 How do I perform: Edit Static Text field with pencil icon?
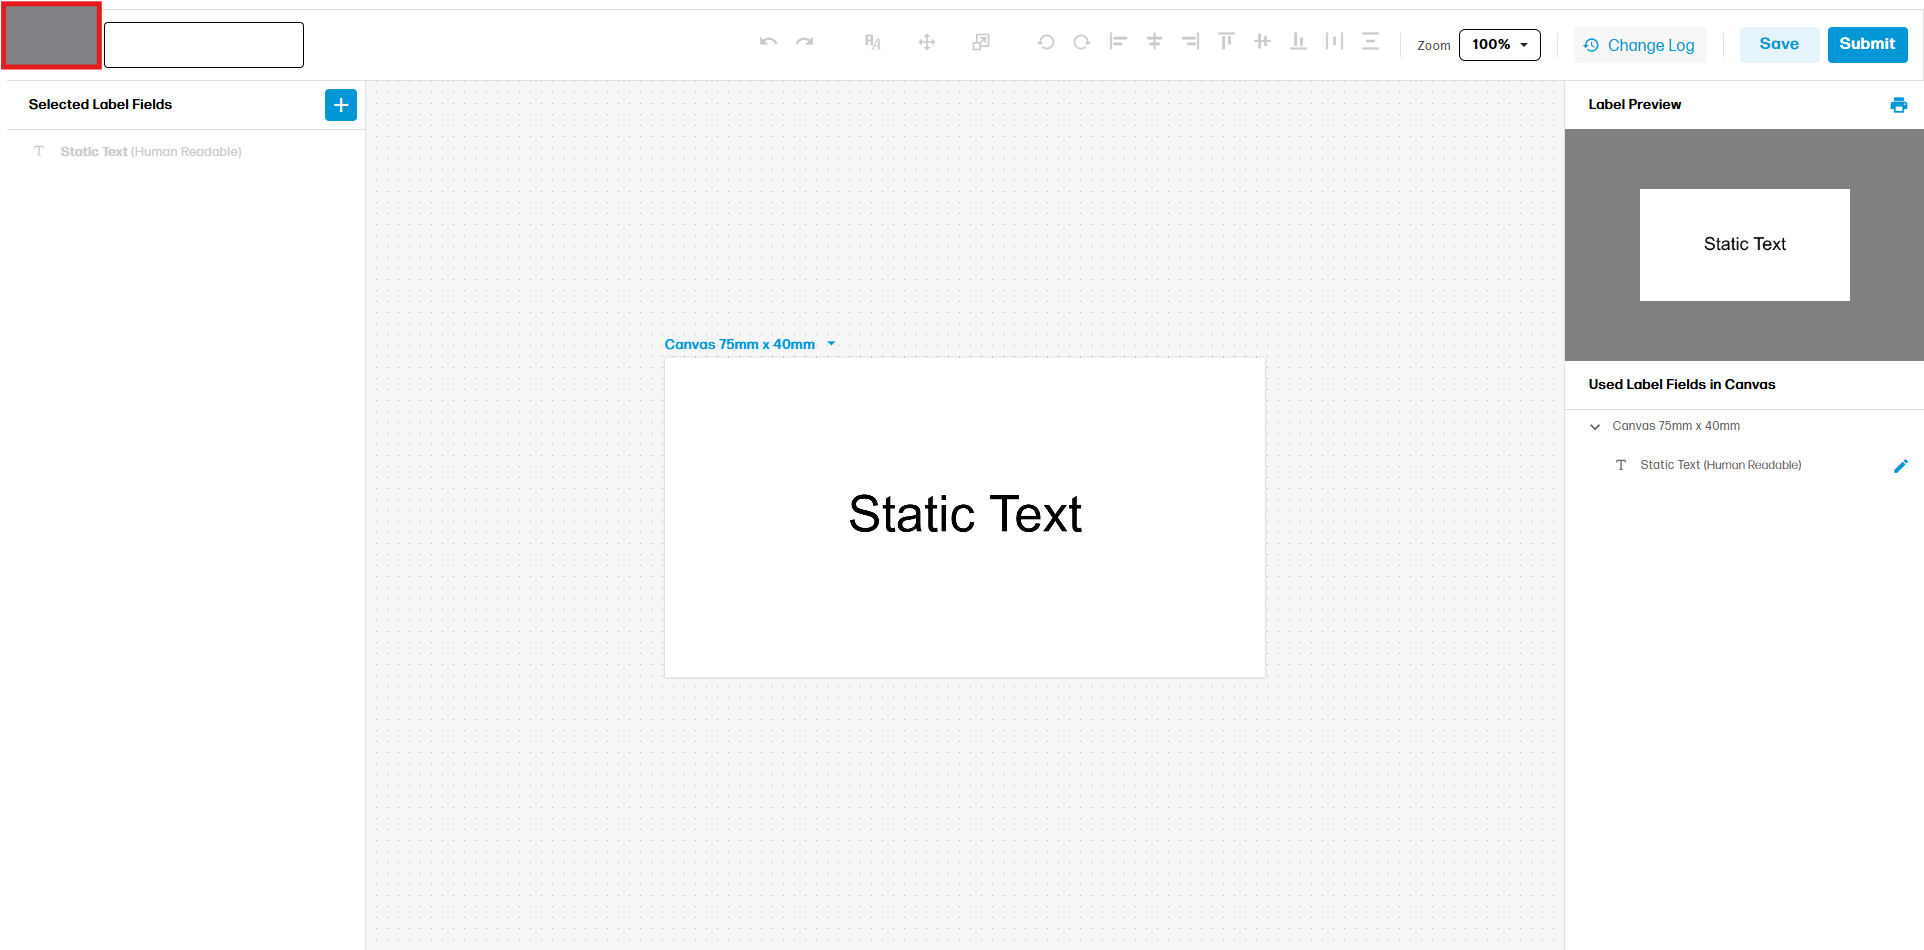(x=1900, y=466)
